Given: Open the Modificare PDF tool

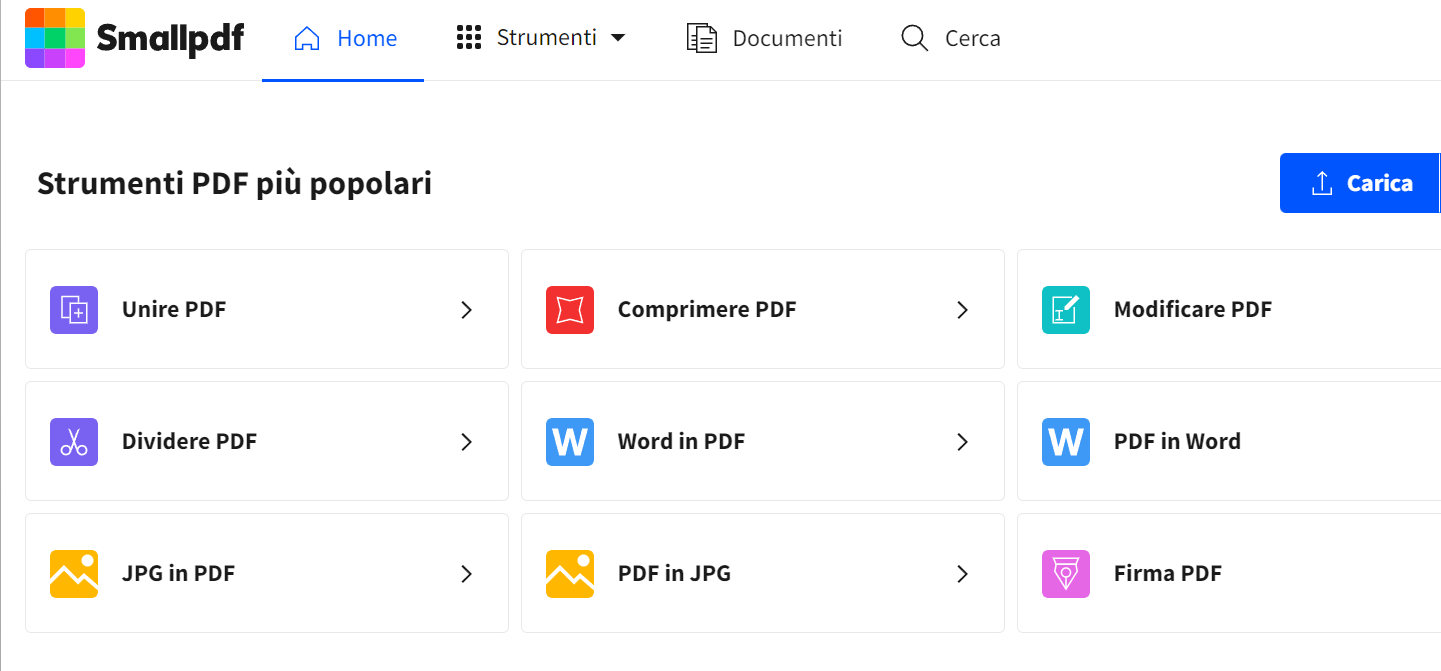Looking at the screenshot, I should (1229, 309).
